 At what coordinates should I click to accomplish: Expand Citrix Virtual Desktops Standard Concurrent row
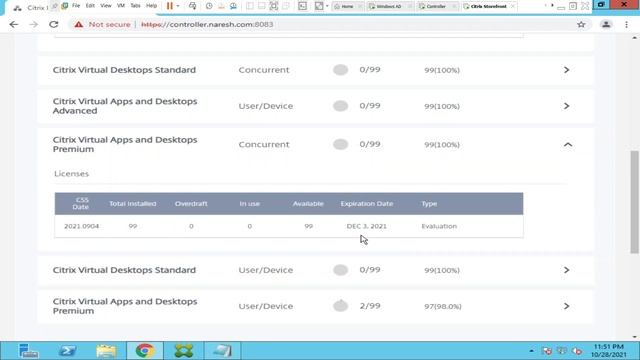click(x=567, y=70)
